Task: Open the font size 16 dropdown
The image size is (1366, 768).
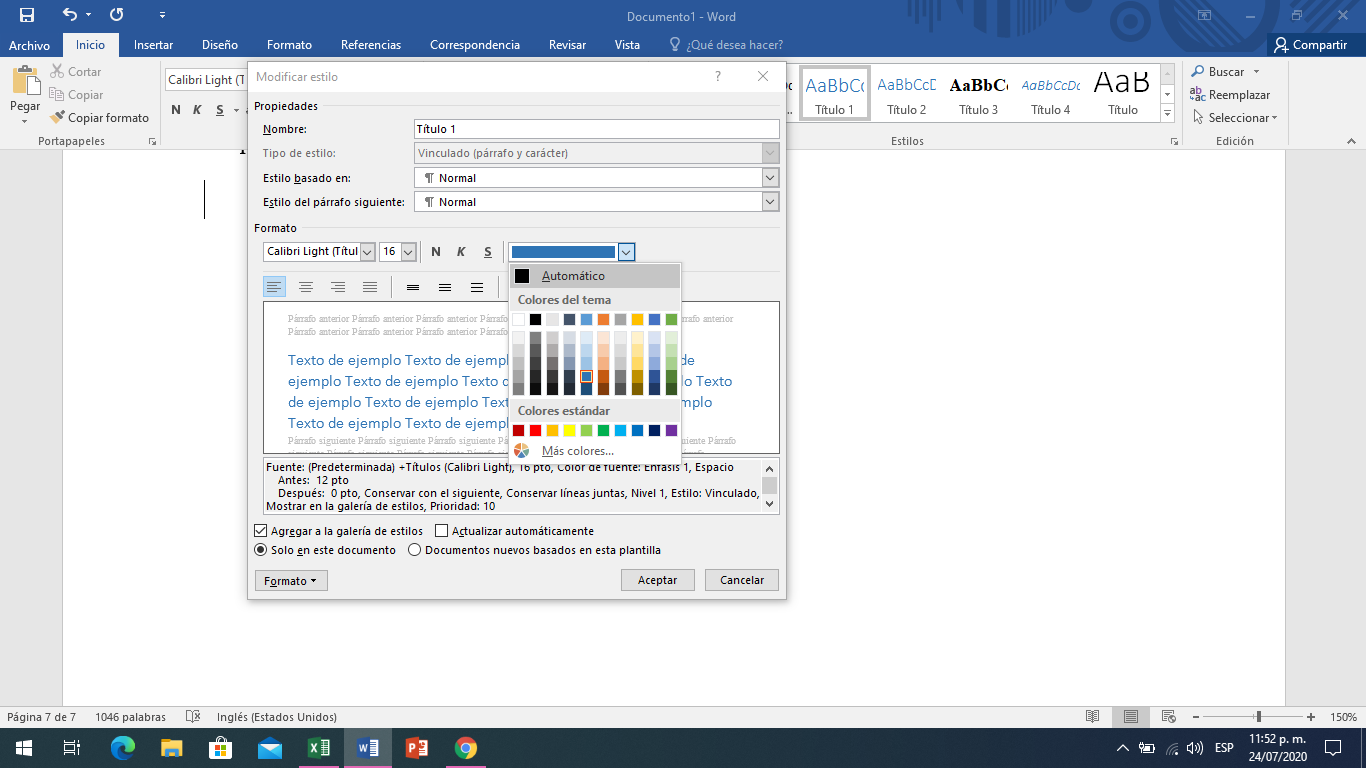Action: click(408, 252)
